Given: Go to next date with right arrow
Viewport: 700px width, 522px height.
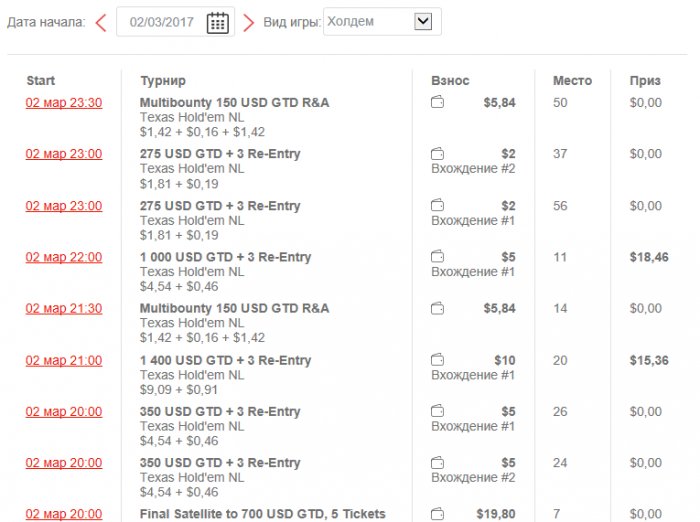Looking at the screenshot, I should [249, 22].
